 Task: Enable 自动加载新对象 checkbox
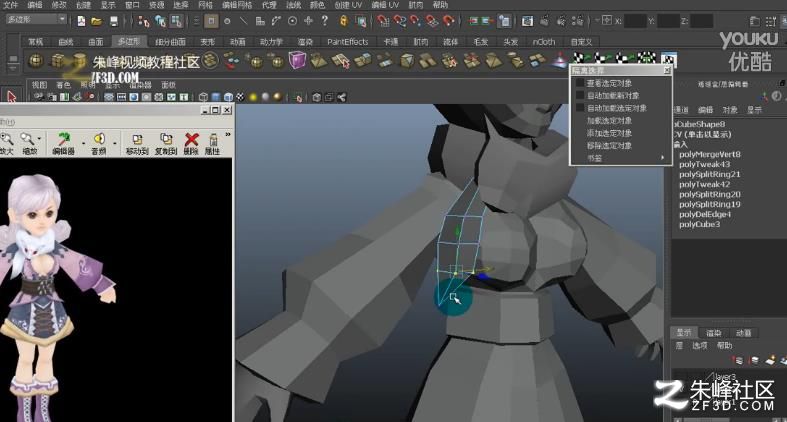(580, 95)
